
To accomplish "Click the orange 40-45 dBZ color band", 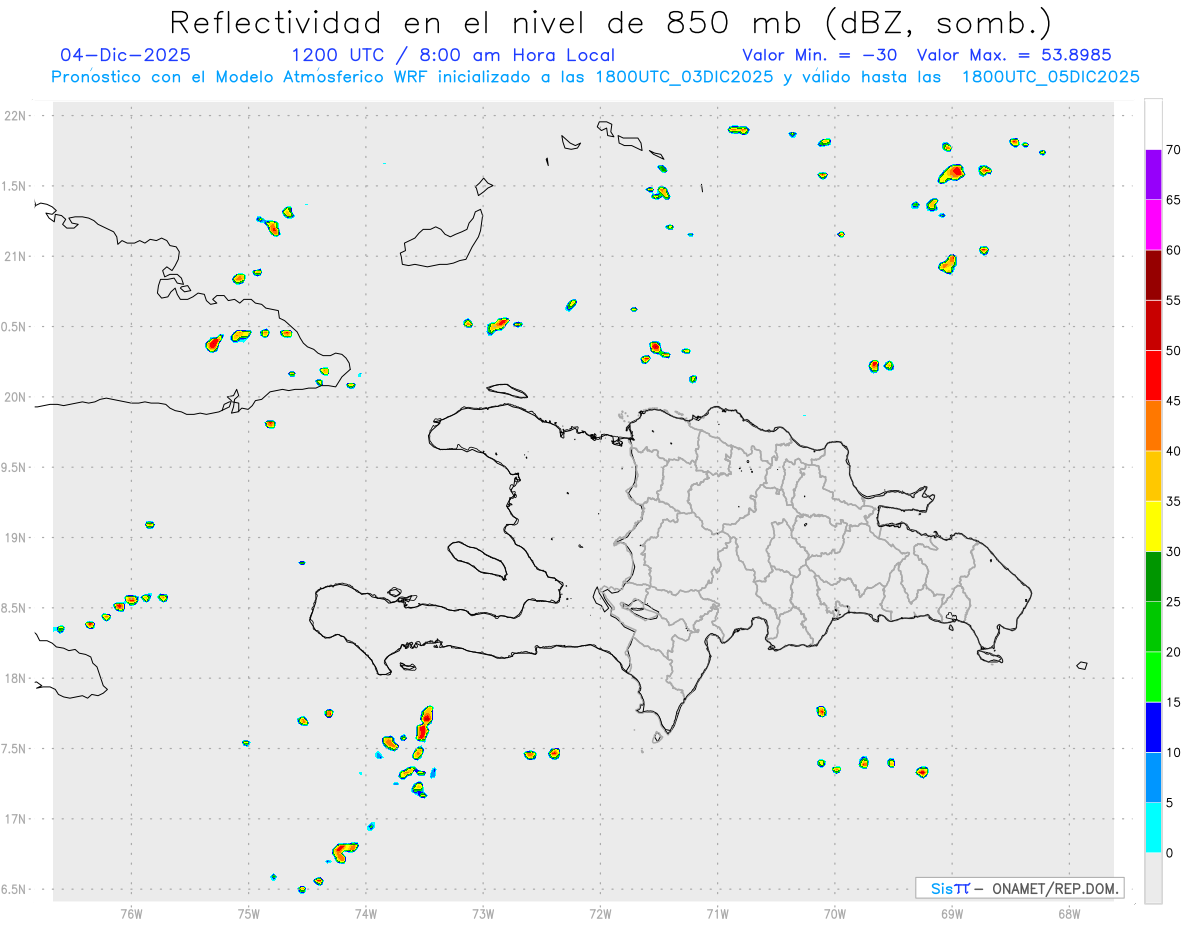I will pos(1153,425).
